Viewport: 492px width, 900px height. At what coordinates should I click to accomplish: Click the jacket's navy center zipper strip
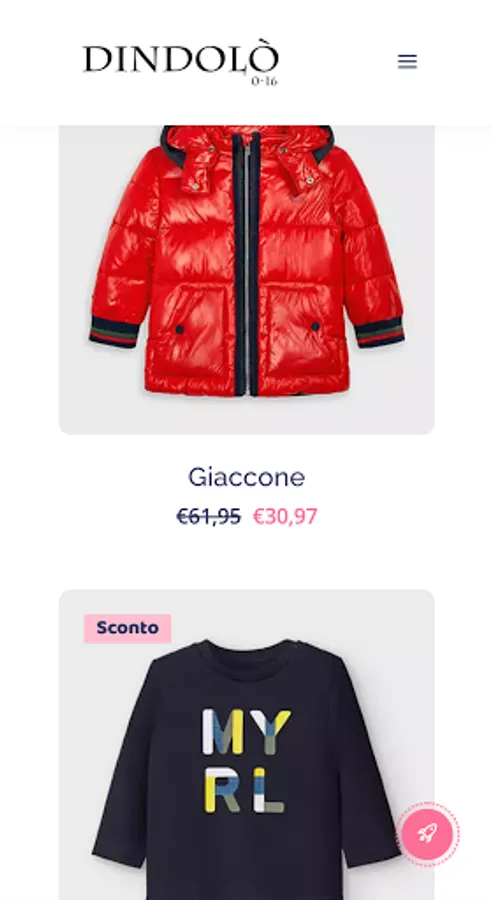pyautogui.click(x=247, y=264)
